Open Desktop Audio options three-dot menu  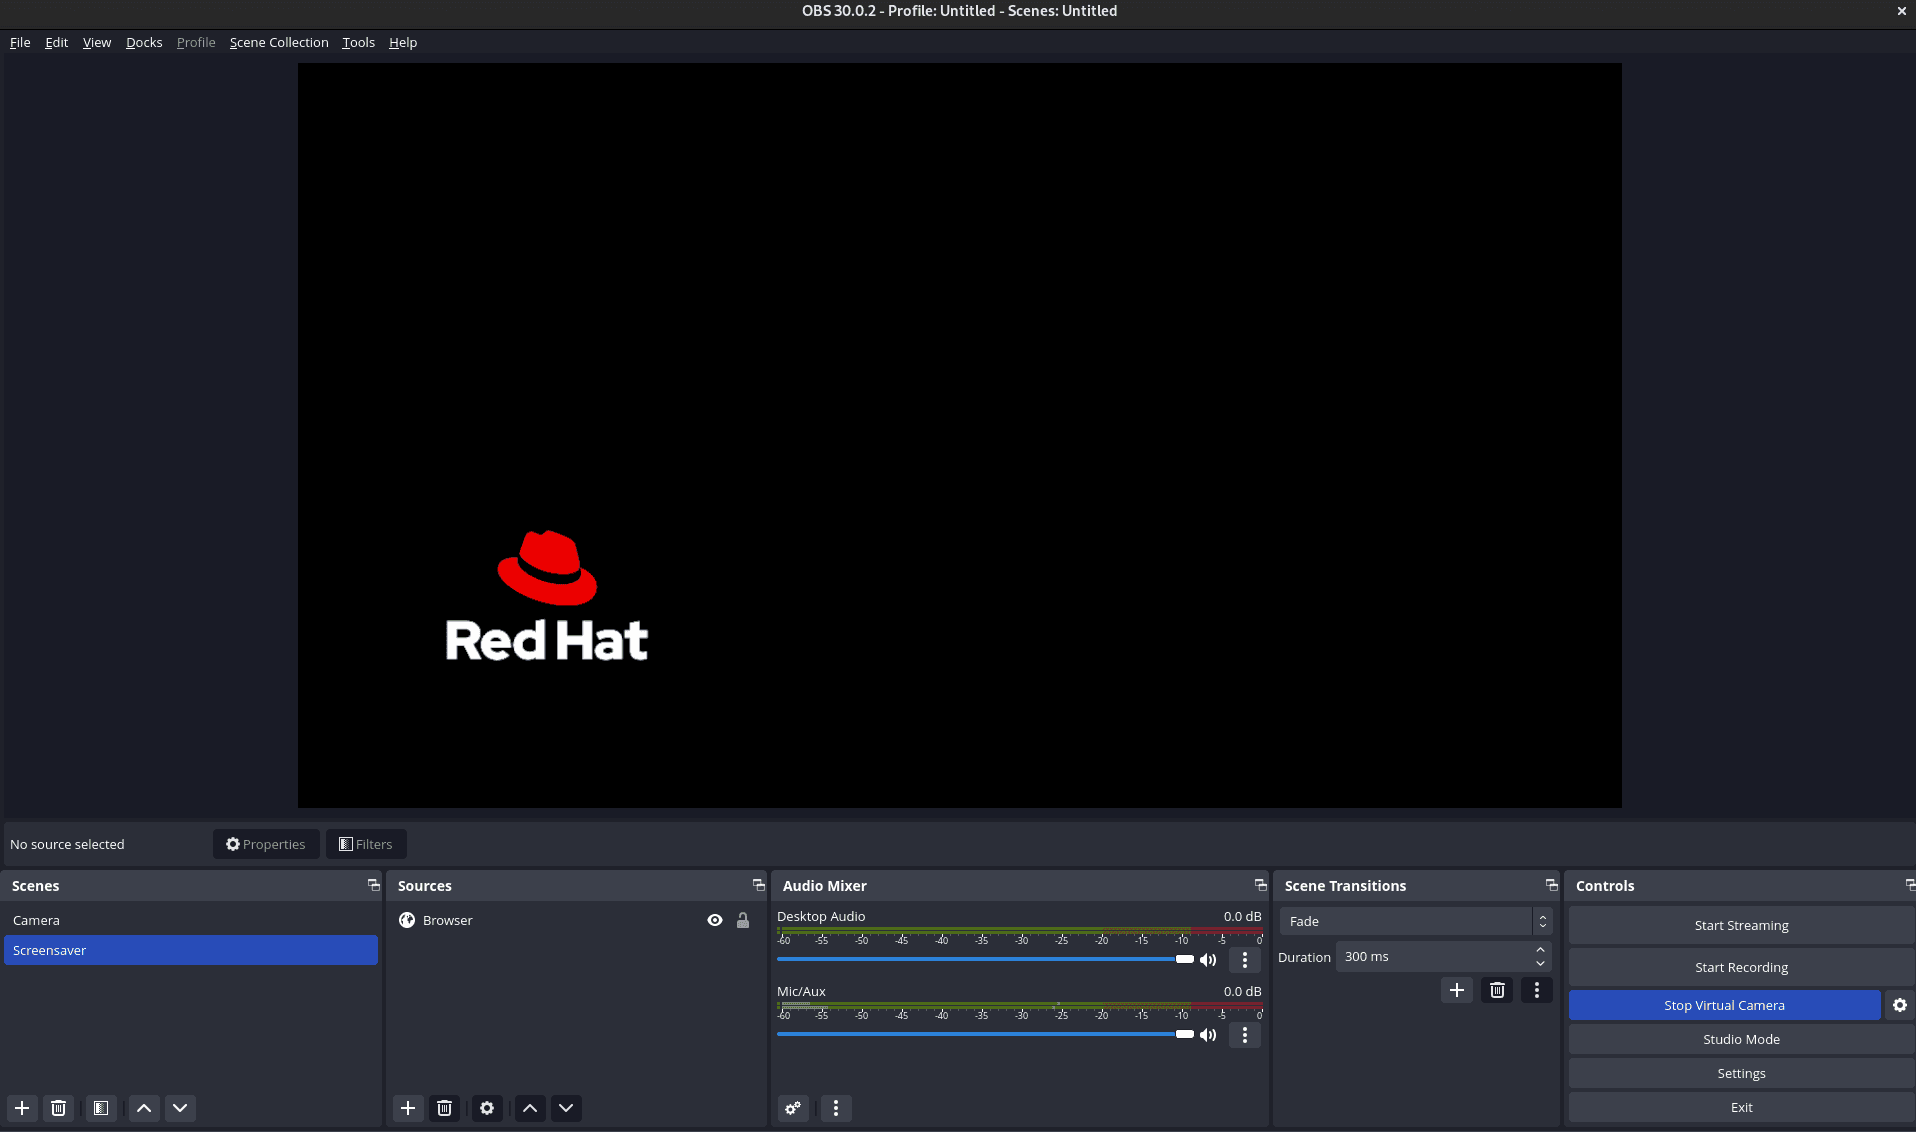click(x=1245, y=960)
